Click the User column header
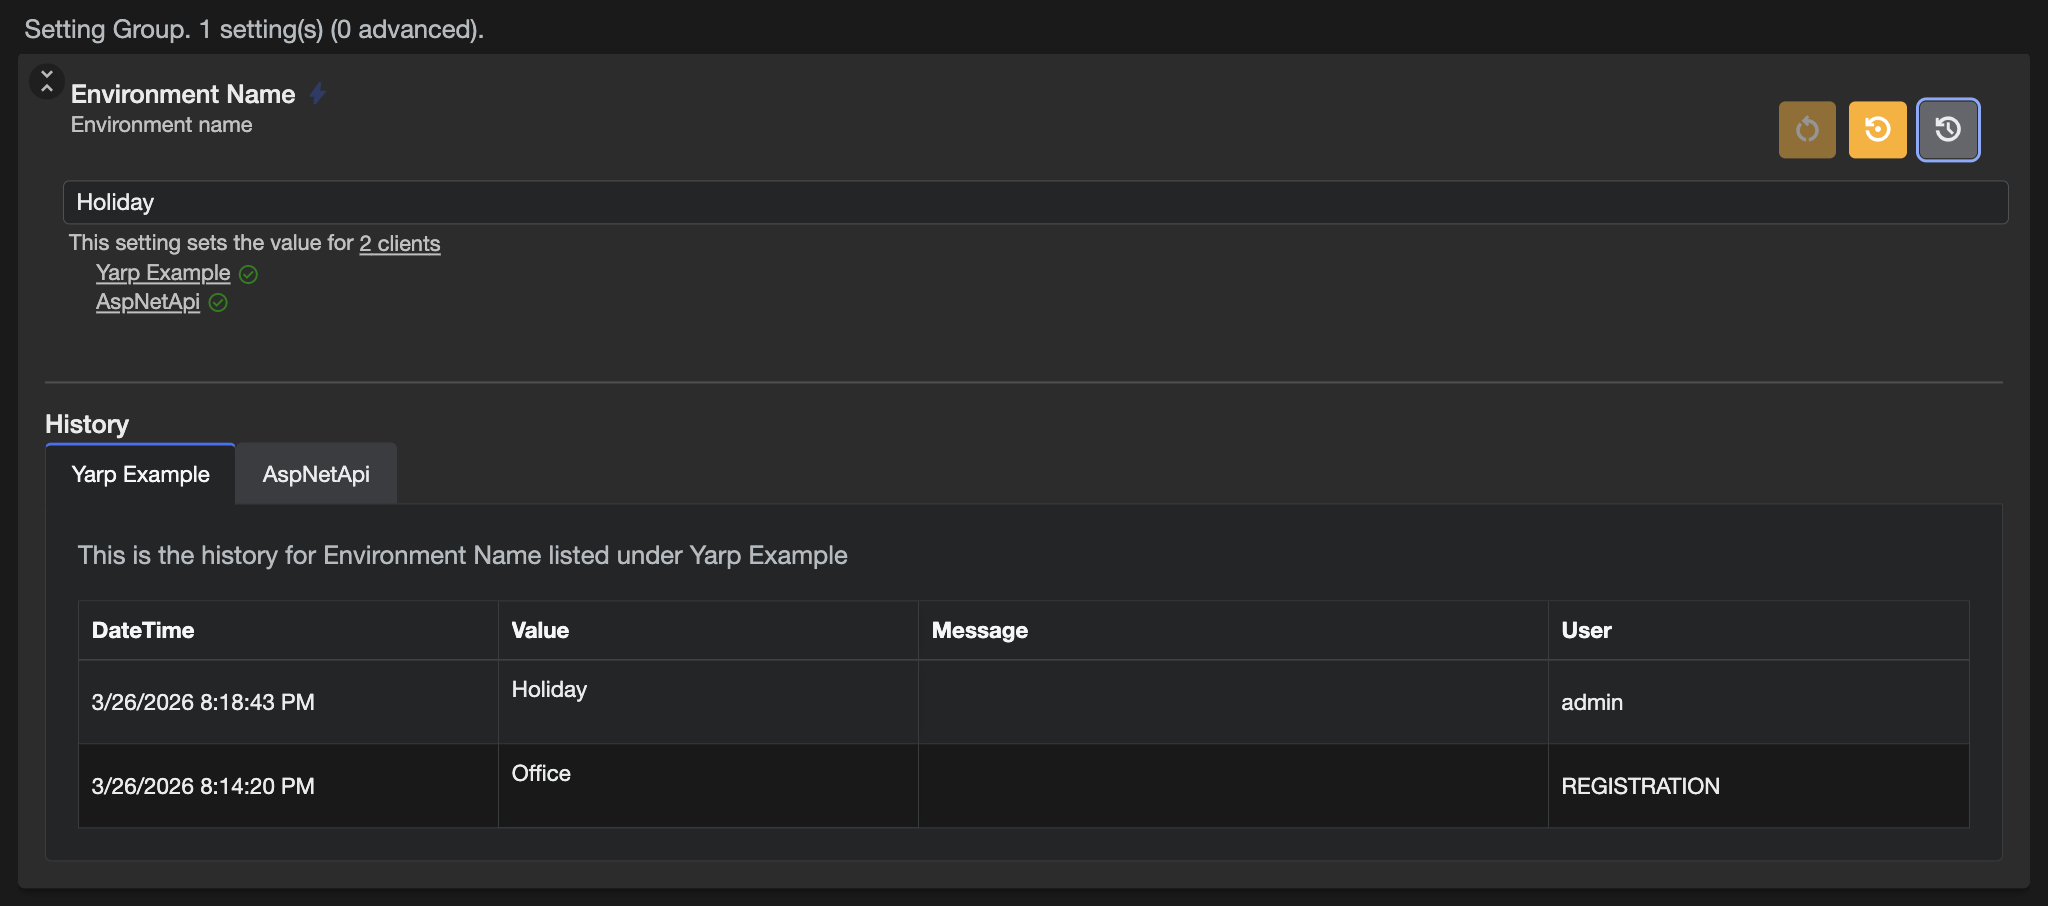The height and width of the screenshot is (906, 2048). coord(1586,630)
